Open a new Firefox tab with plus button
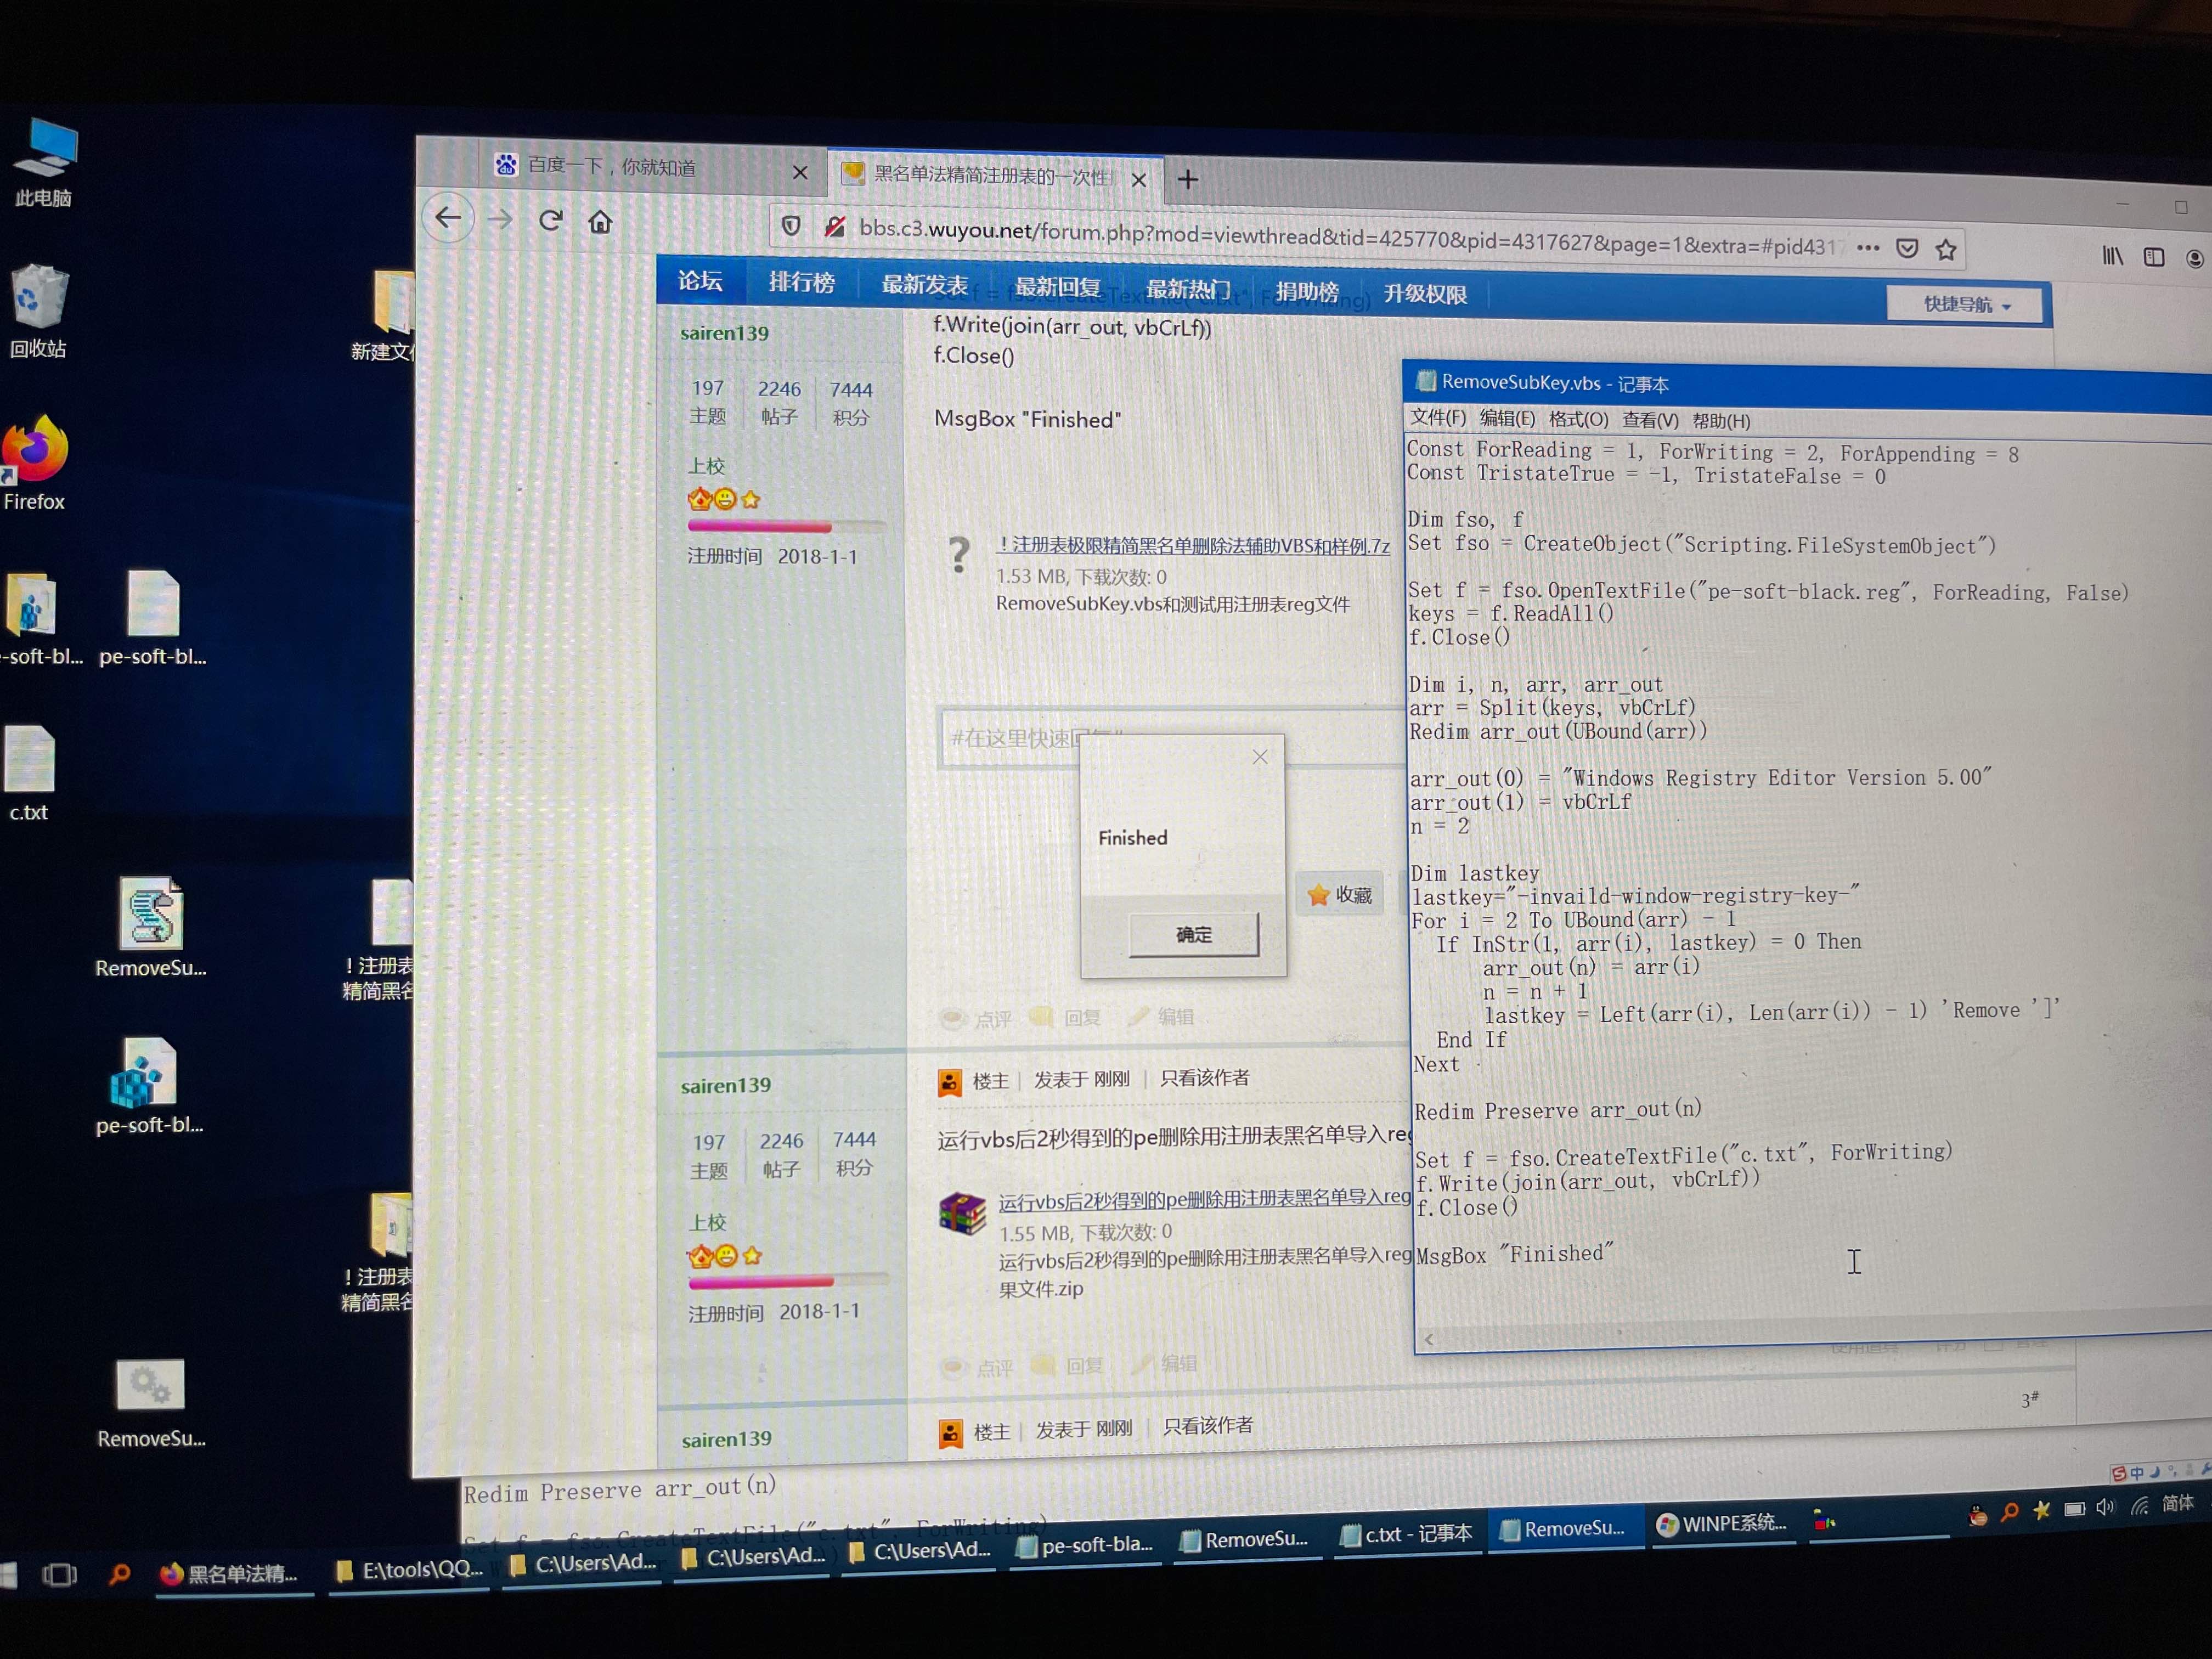Viewport: 2212px width, 1659px height. point(1188,179)
